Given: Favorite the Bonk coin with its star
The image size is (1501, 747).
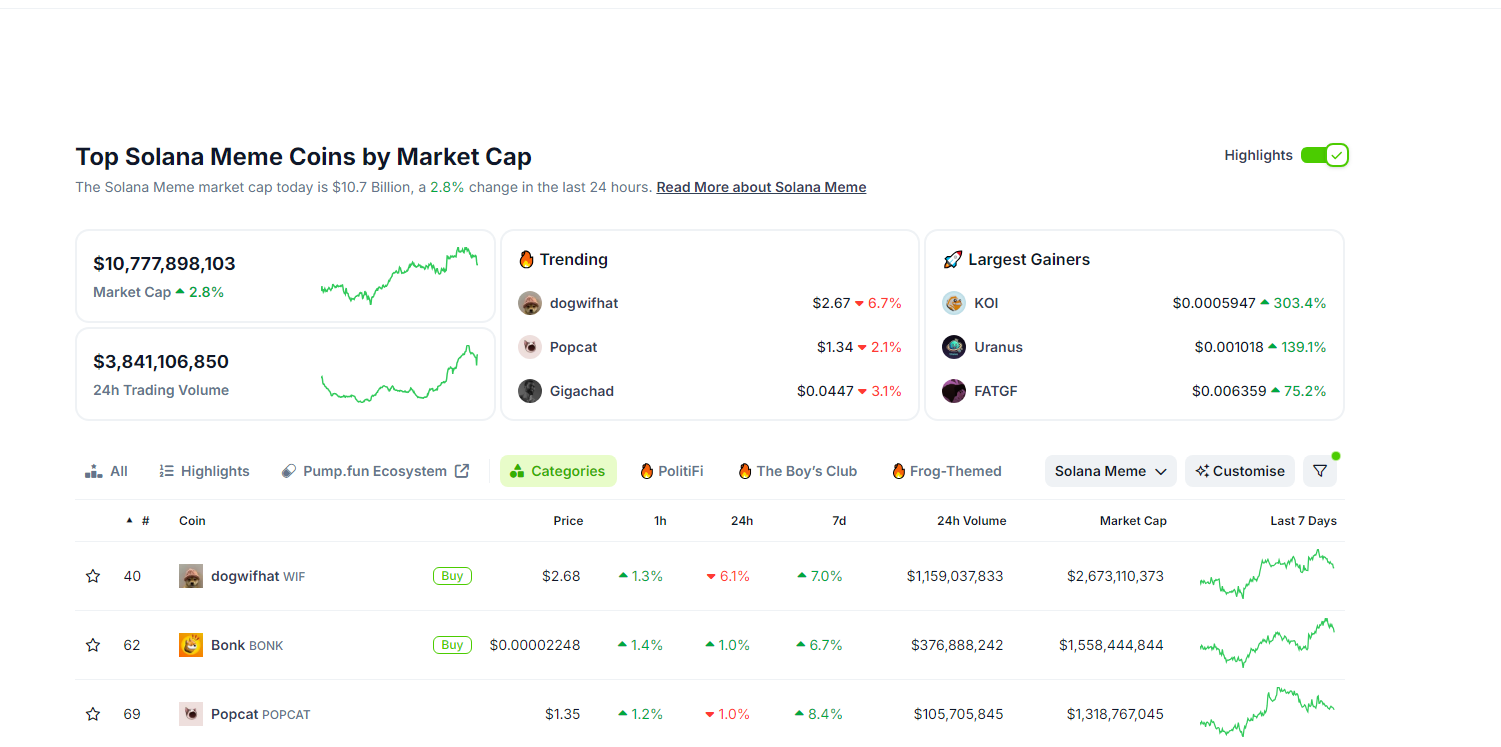Looking at the screenshot, I should pyautogui.click(x=92, y=644).
